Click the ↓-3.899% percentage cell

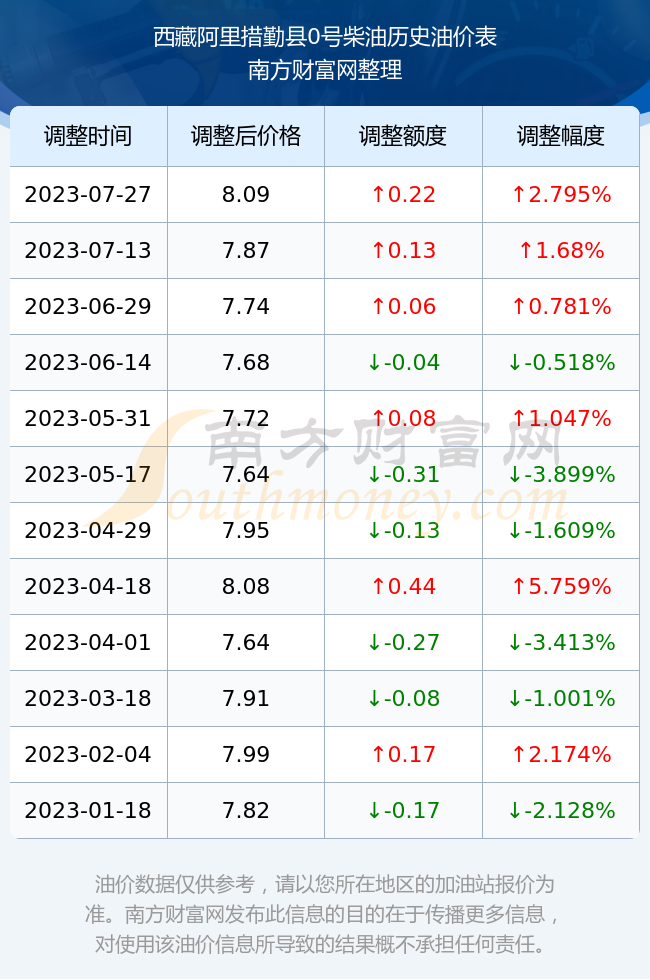click(561, 474)
